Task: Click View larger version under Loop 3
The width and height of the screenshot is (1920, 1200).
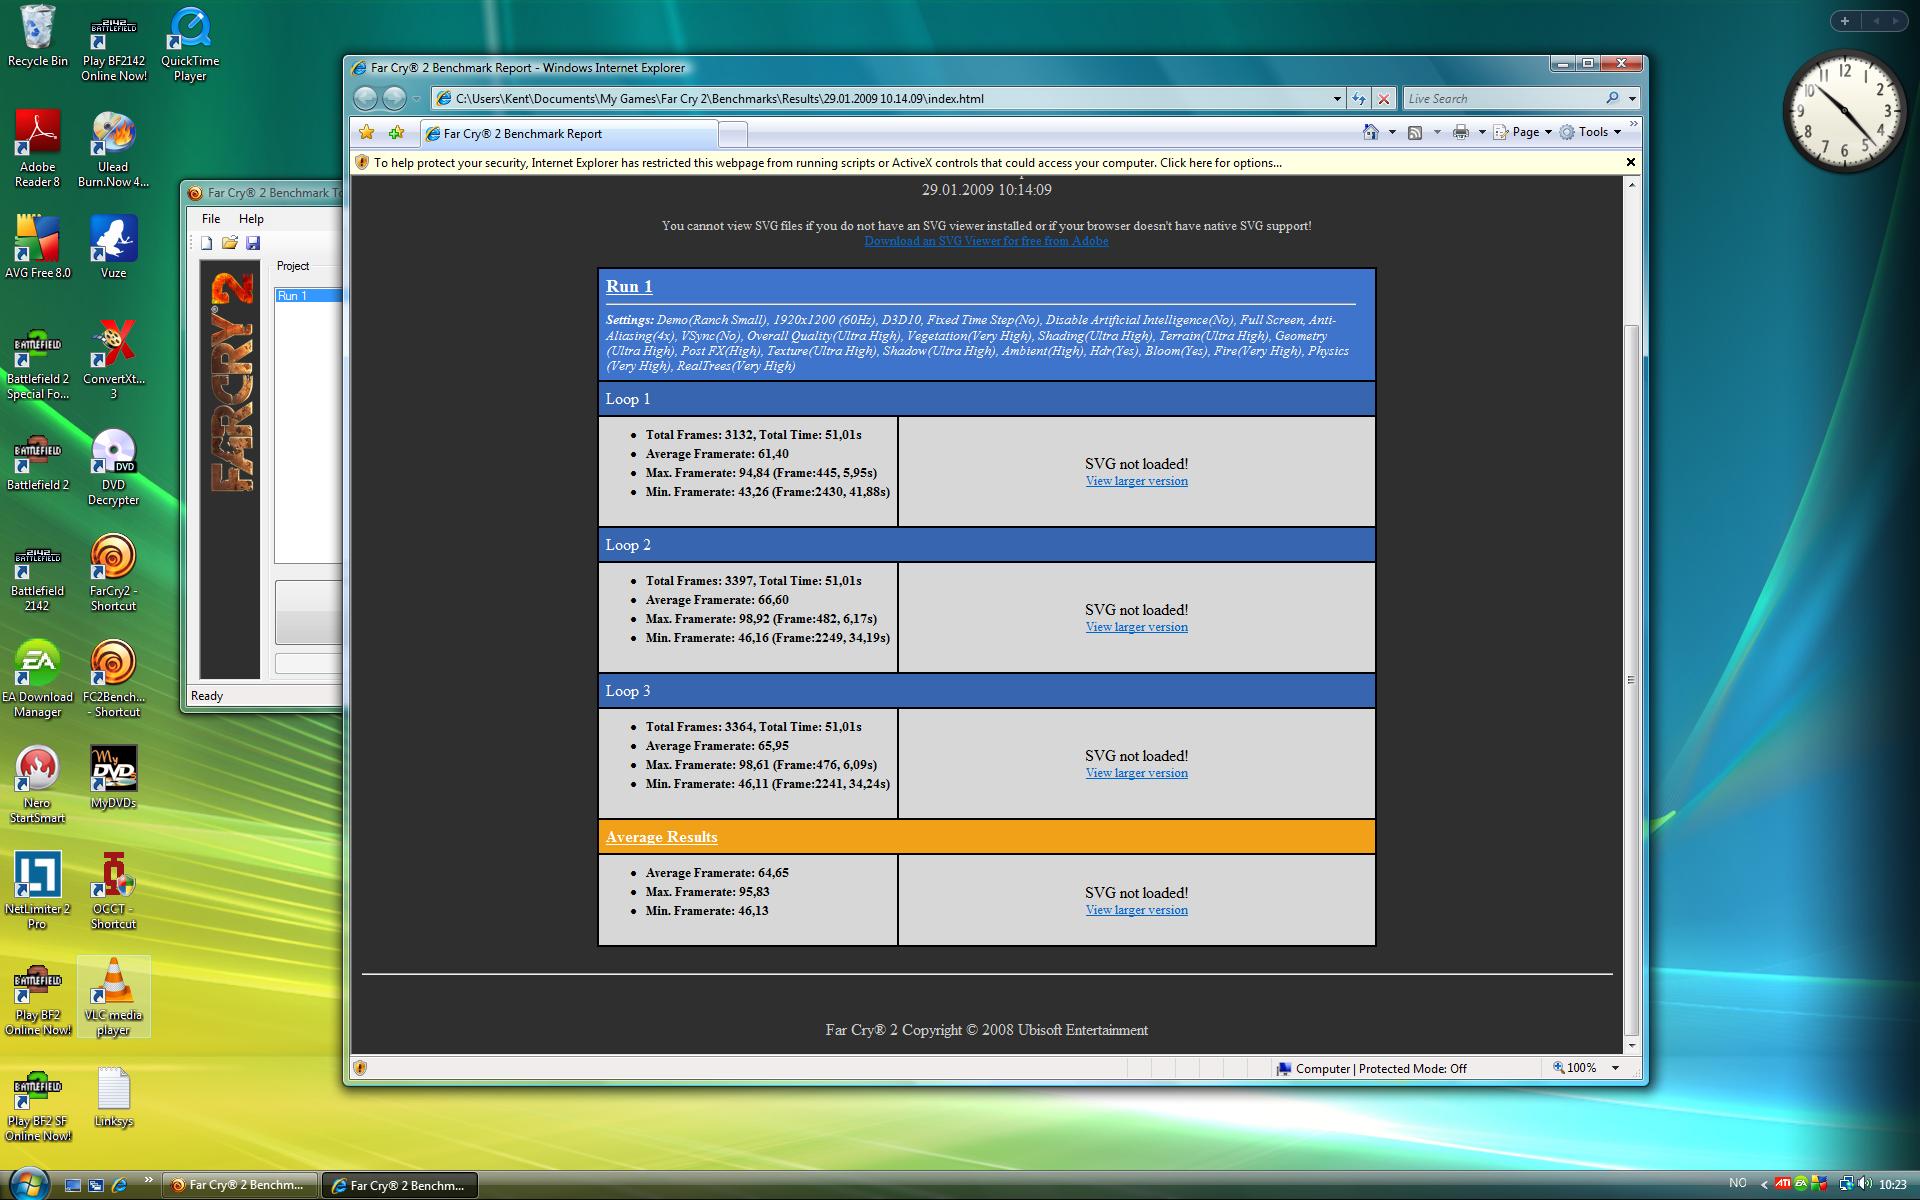Action: pos(1137,773)
